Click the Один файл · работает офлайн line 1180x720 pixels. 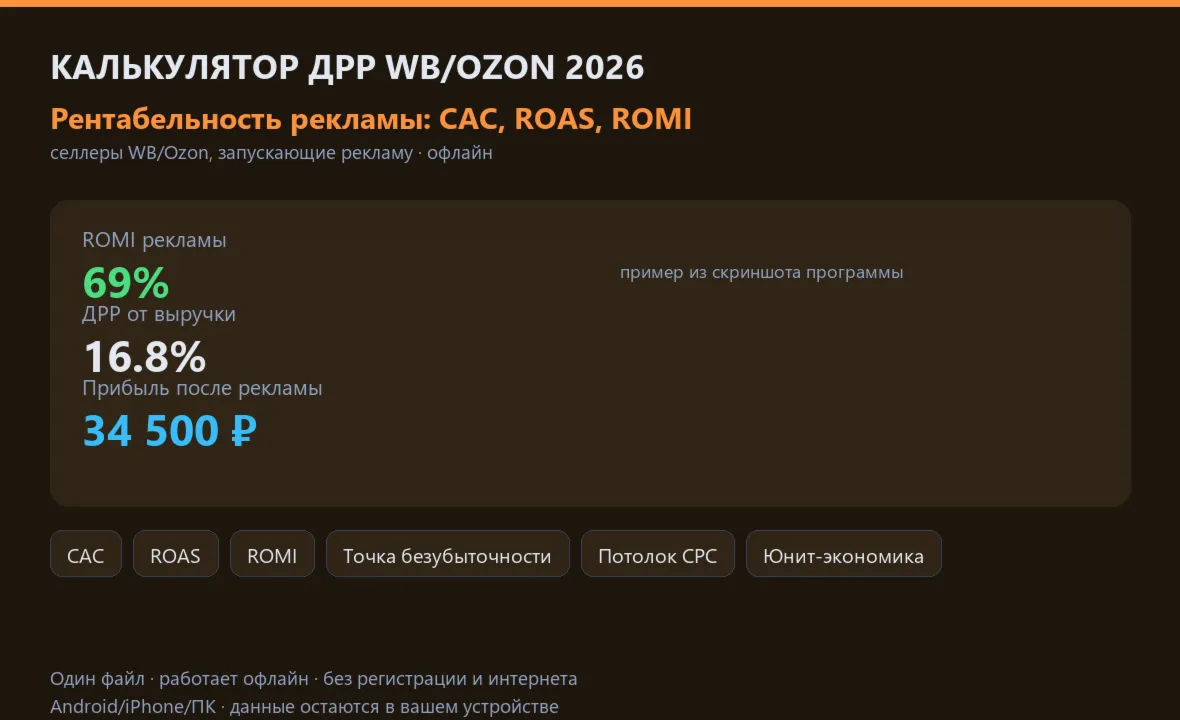coord(313,679)
